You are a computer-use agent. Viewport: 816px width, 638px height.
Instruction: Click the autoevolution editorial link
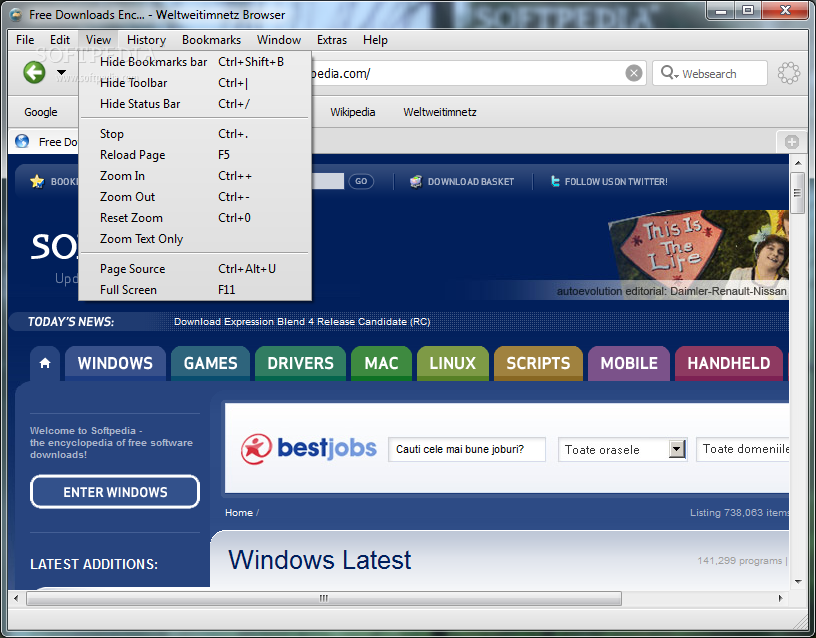coord(671,291)
